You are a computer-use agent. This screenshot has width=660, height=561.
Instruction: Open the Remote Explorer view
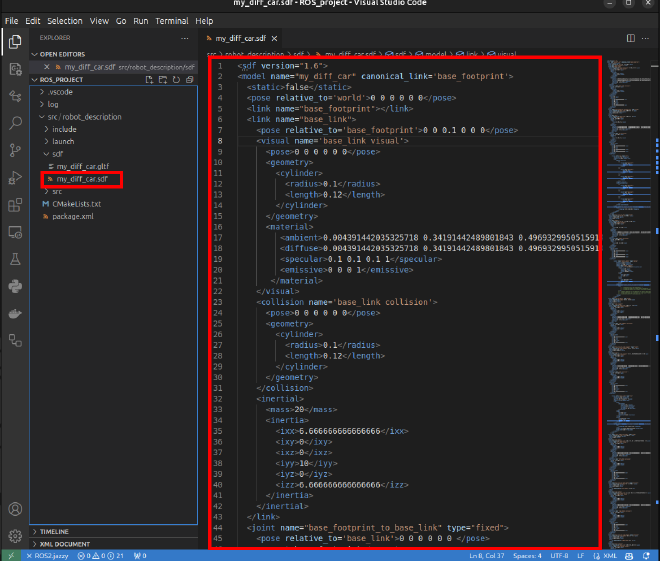tap(15, 232)
